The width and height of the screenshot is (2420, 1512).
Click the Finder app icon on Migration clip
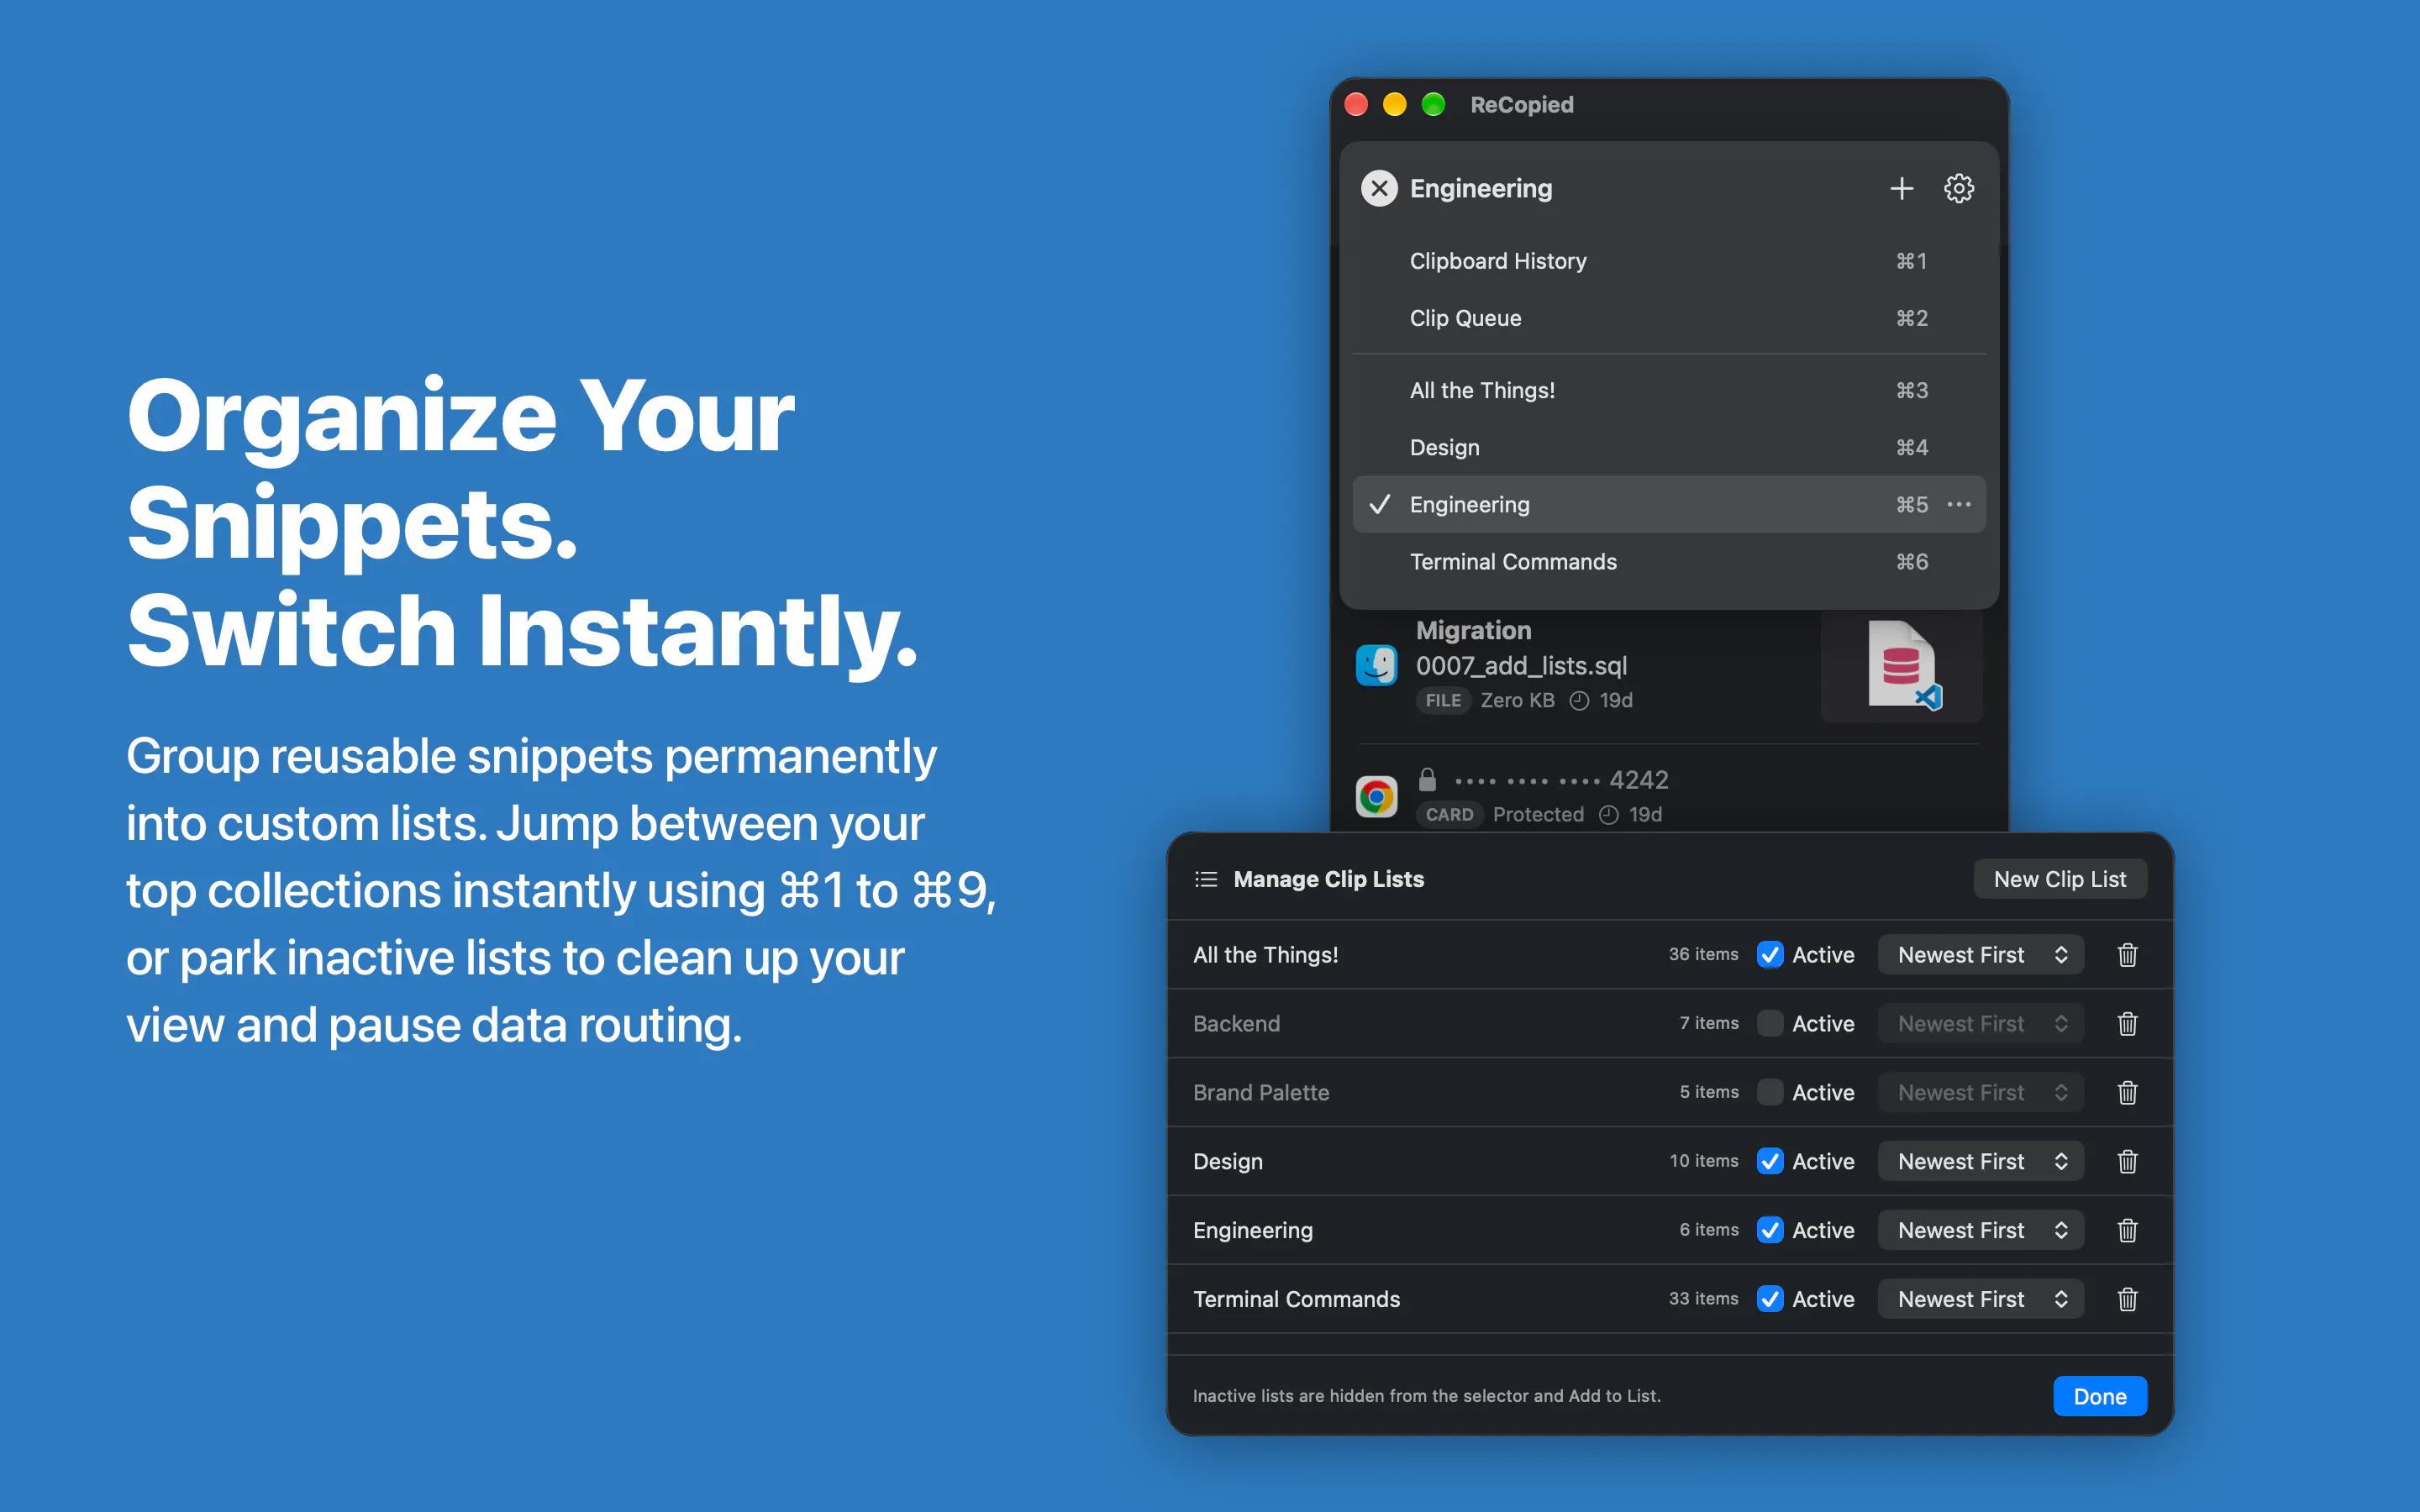(x=1376, y=665)
